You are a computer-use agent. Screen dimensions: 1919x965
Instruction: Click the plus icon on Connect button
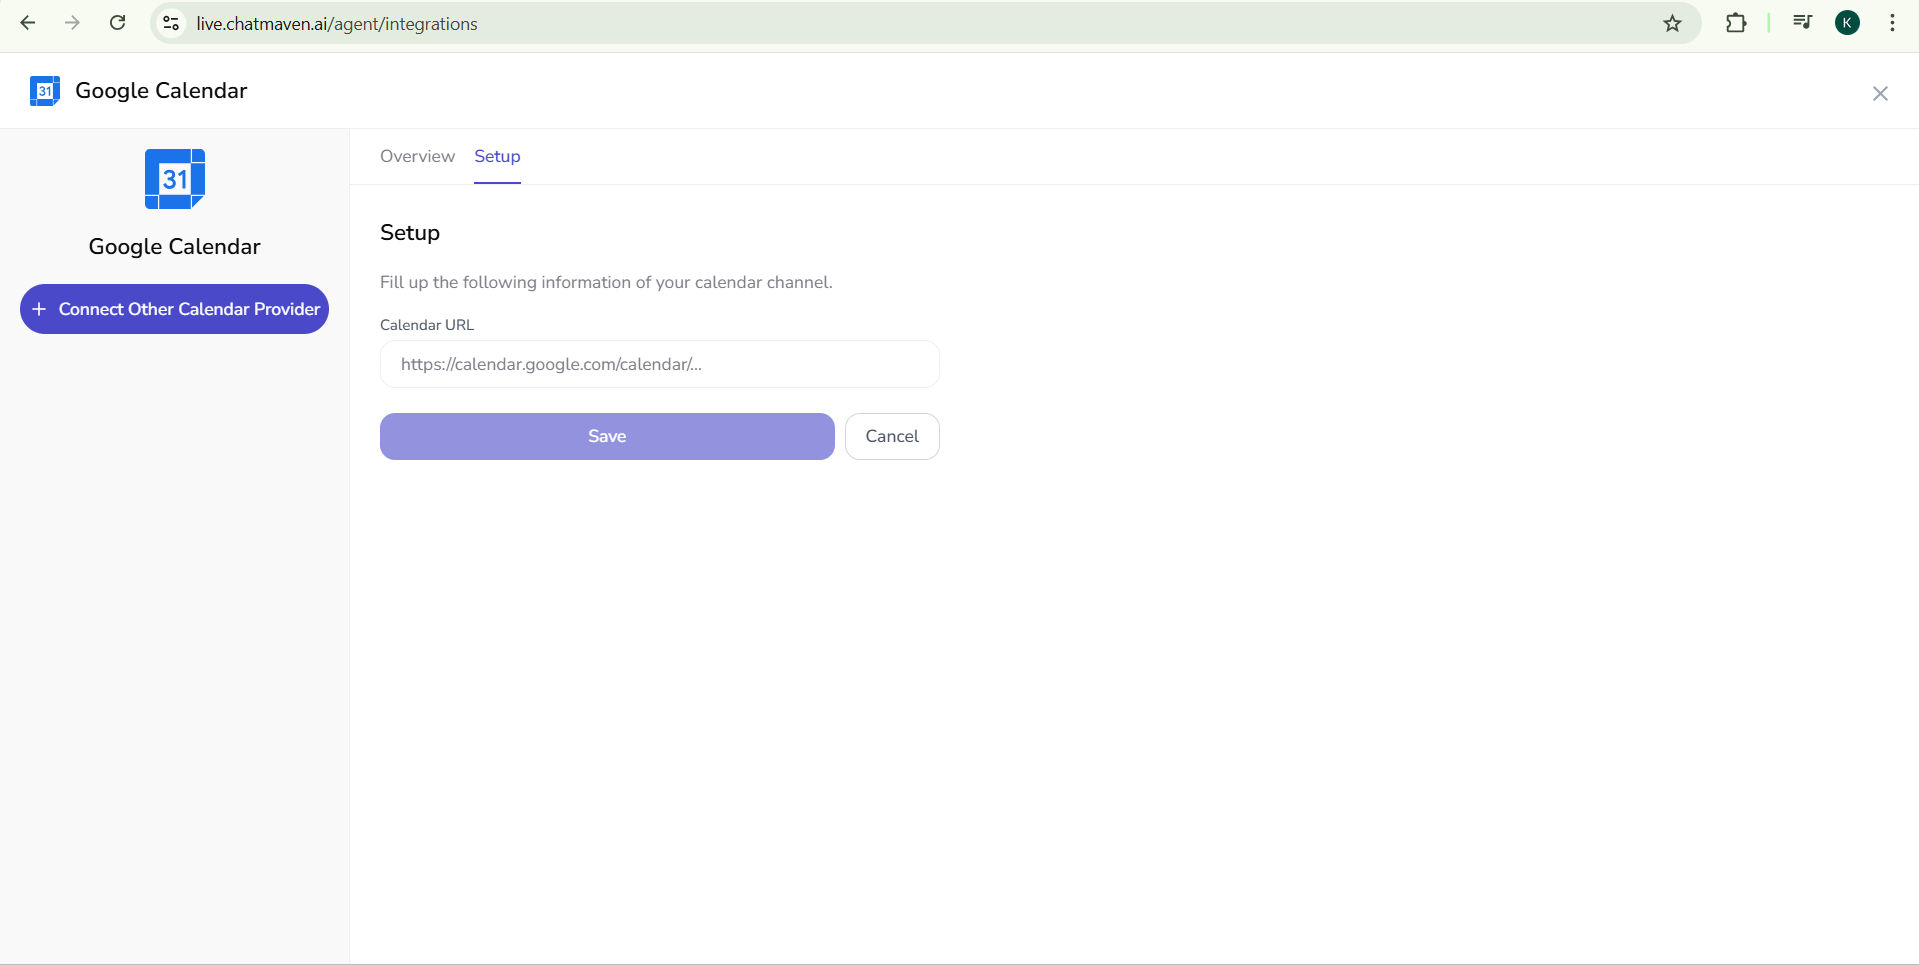click(39, 309)
